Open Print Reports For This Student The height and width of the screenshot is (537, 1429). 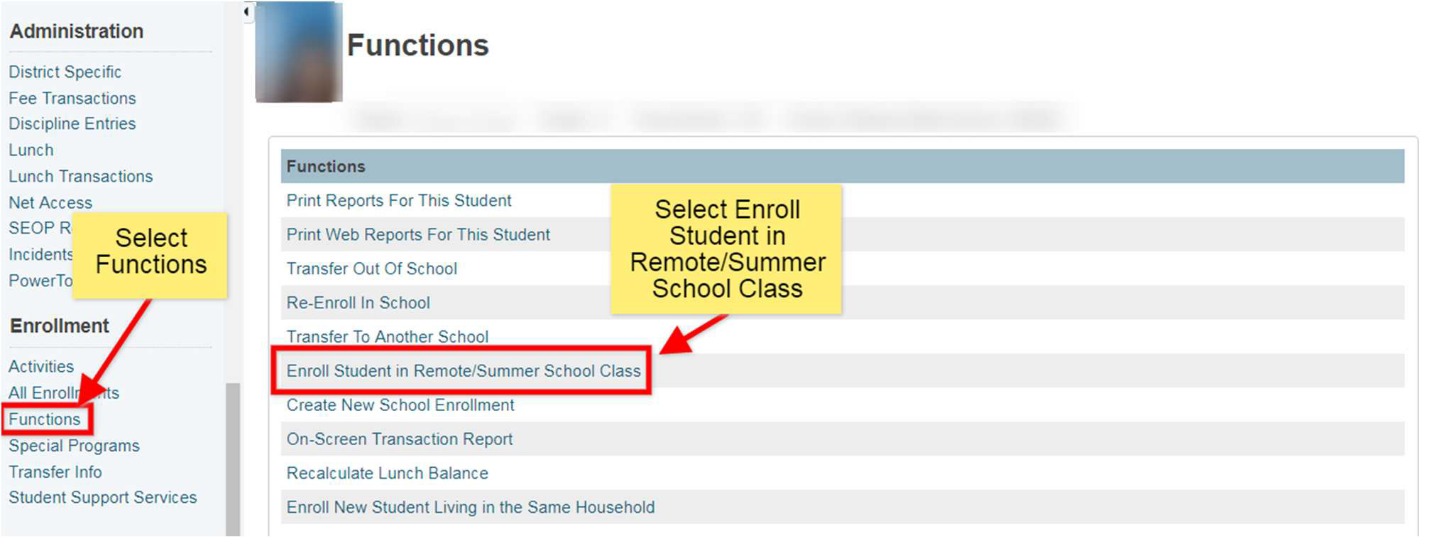click(399, 201)
